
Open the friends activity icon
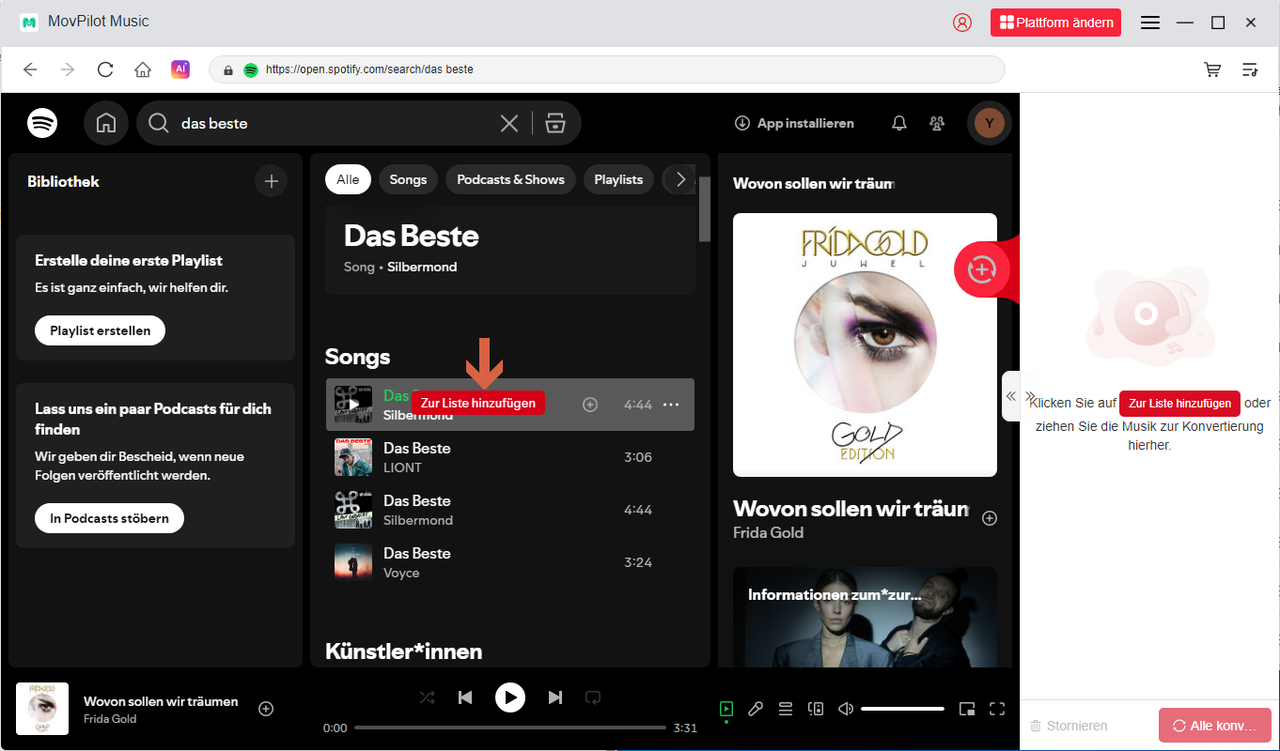click(937, 123)
